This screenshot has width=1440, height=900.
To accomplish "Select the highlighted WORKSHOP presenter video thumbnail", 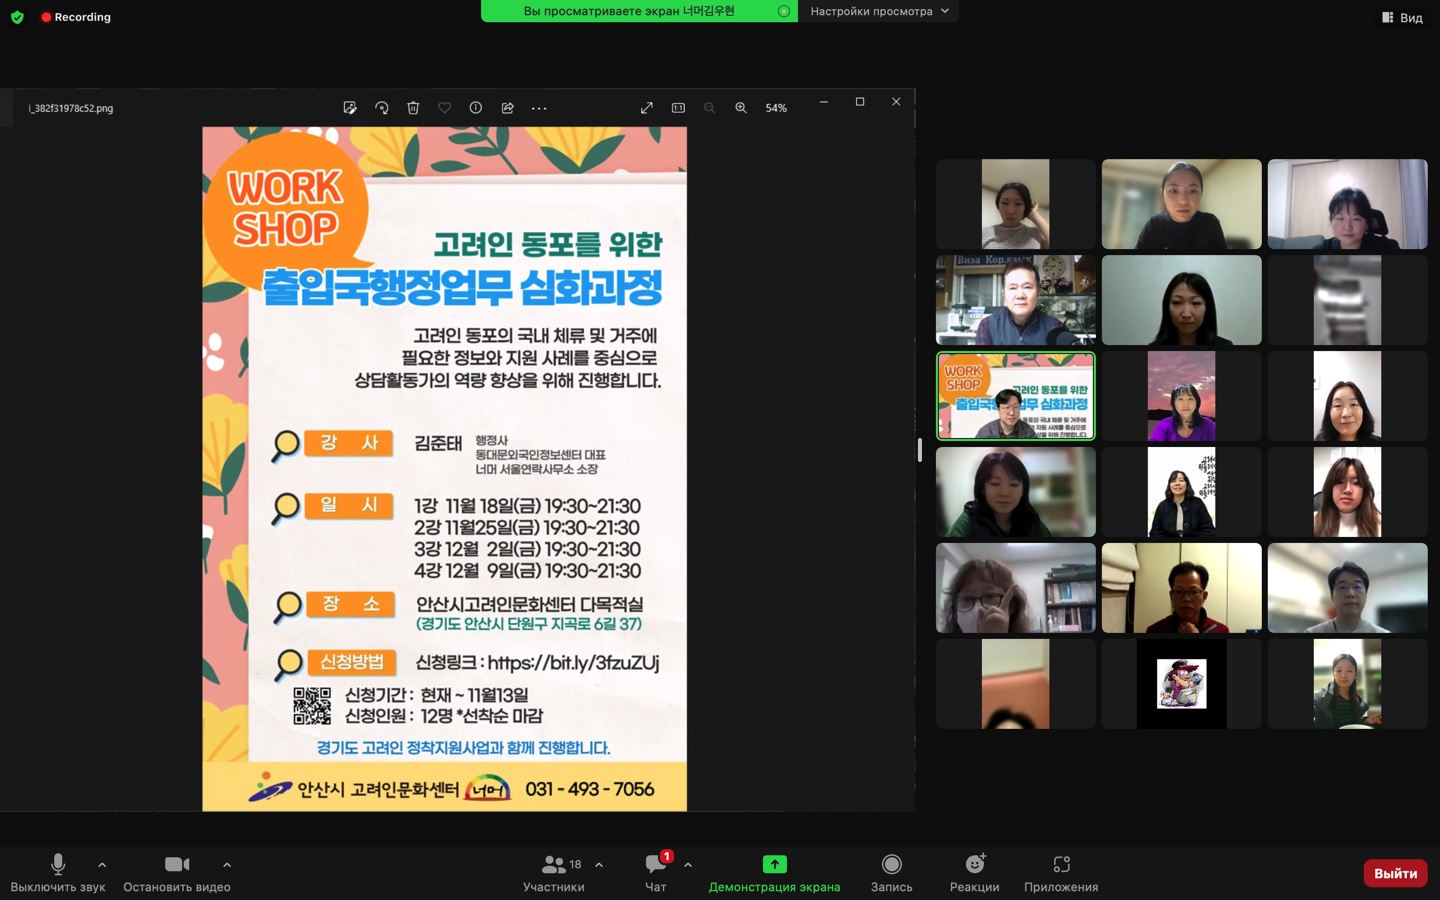I will (x=1015, y=396).
